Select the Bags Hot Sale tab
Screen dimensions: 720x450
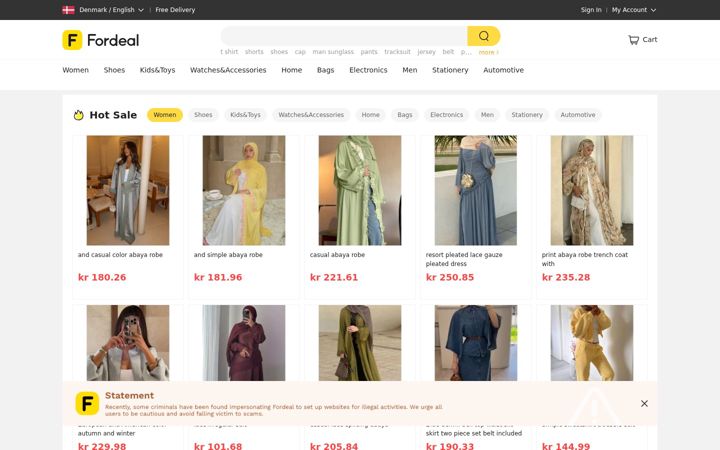[x=405, y=115]
